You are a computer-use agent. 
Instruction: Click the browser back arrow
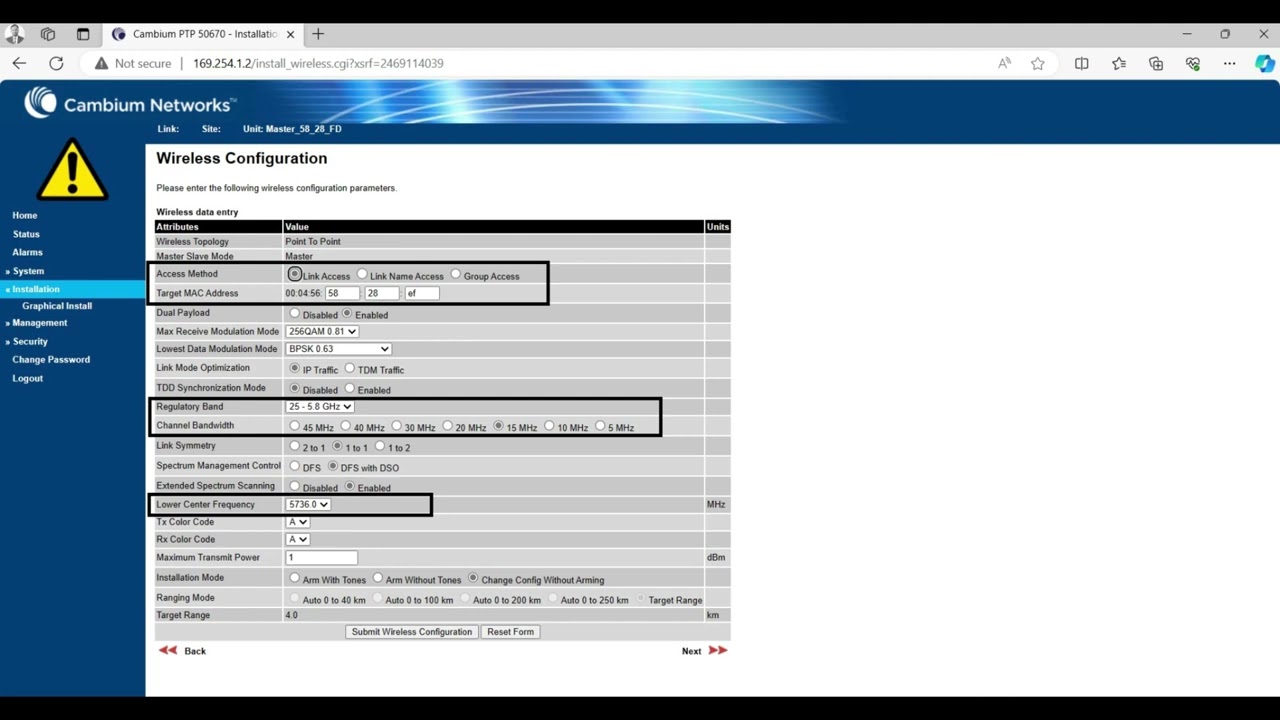tap(19, 63)
